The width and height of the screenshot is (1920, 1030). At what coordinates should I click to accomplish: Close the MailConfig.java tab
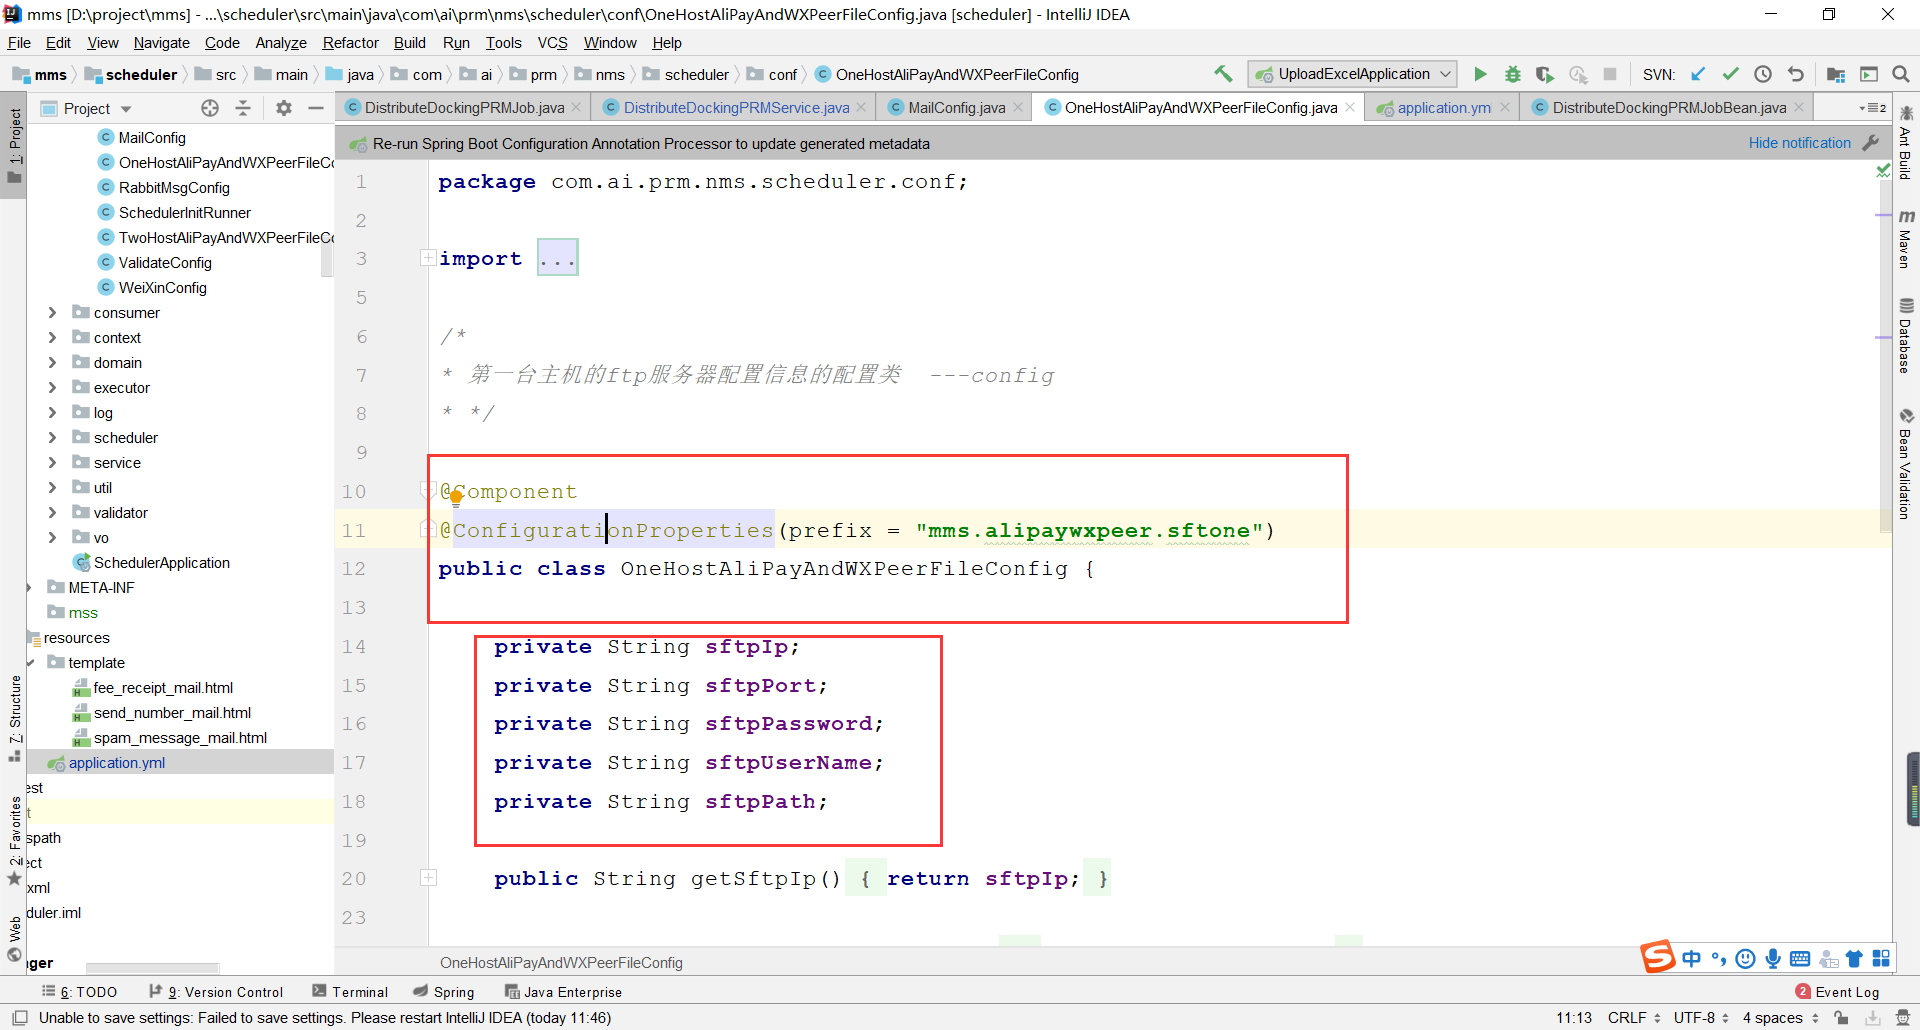(1018, 108)
